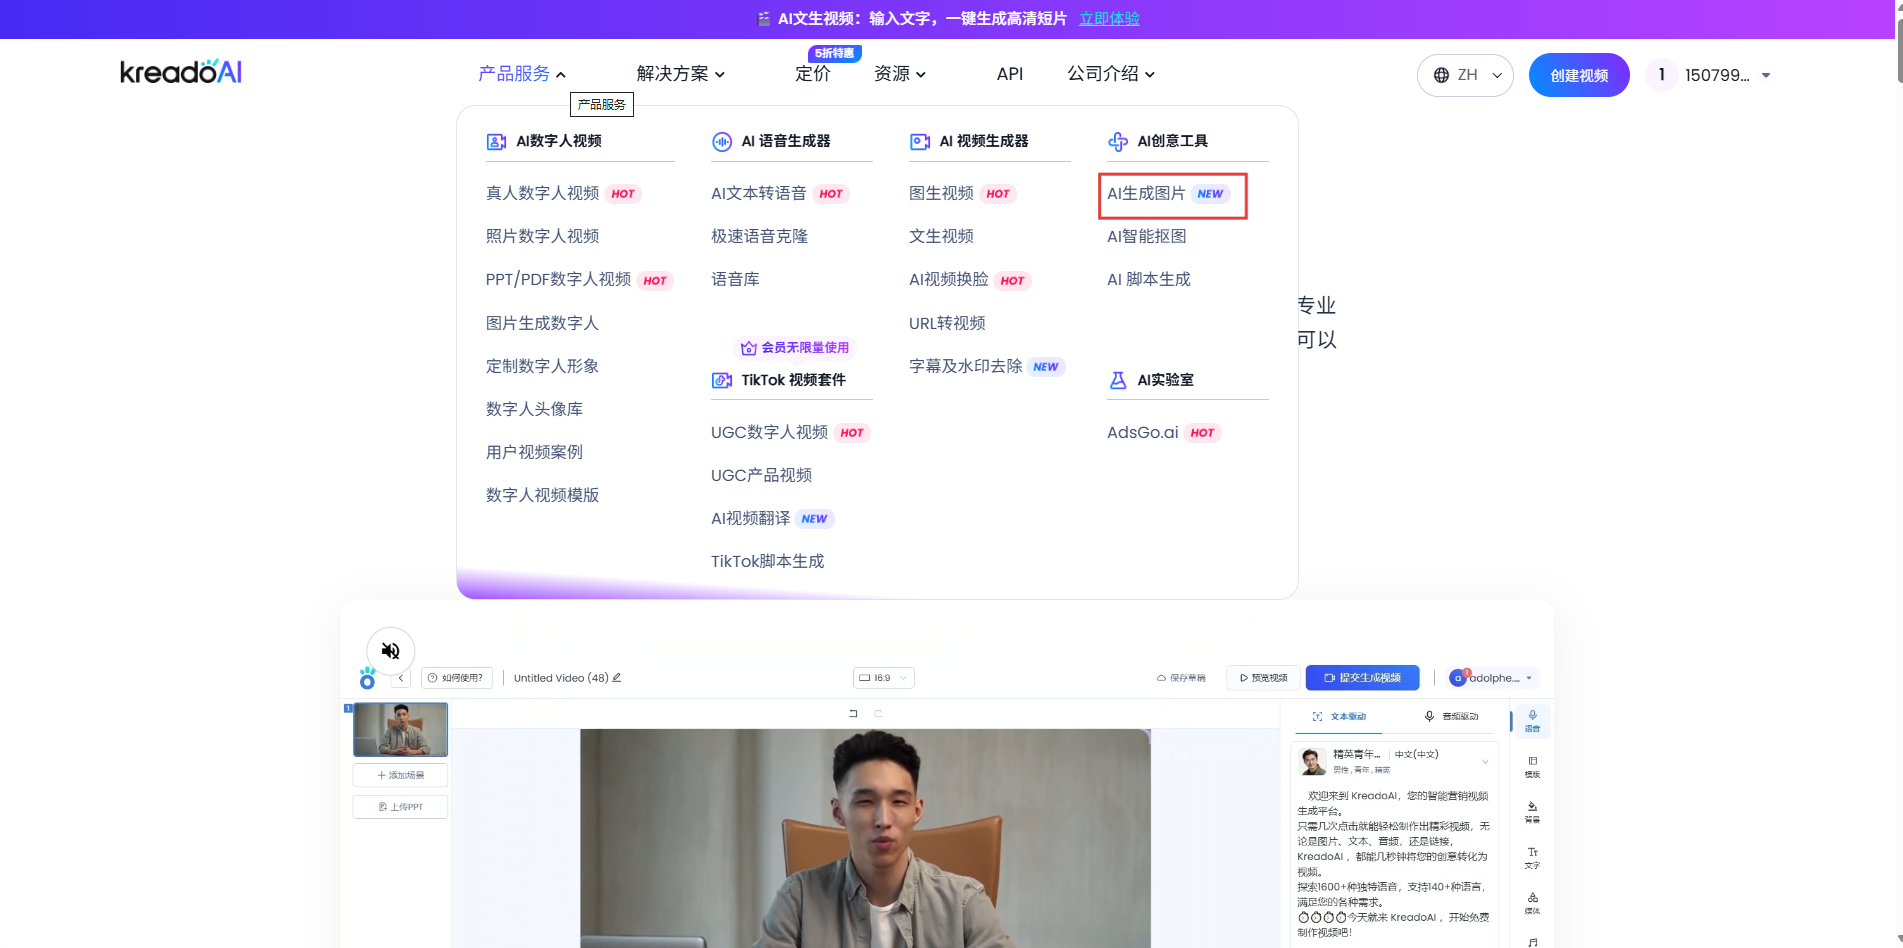This screenshot has width=1903, height=948.
Task: Unmute the video with the speaker icon
Action: [x=391, y=651]
